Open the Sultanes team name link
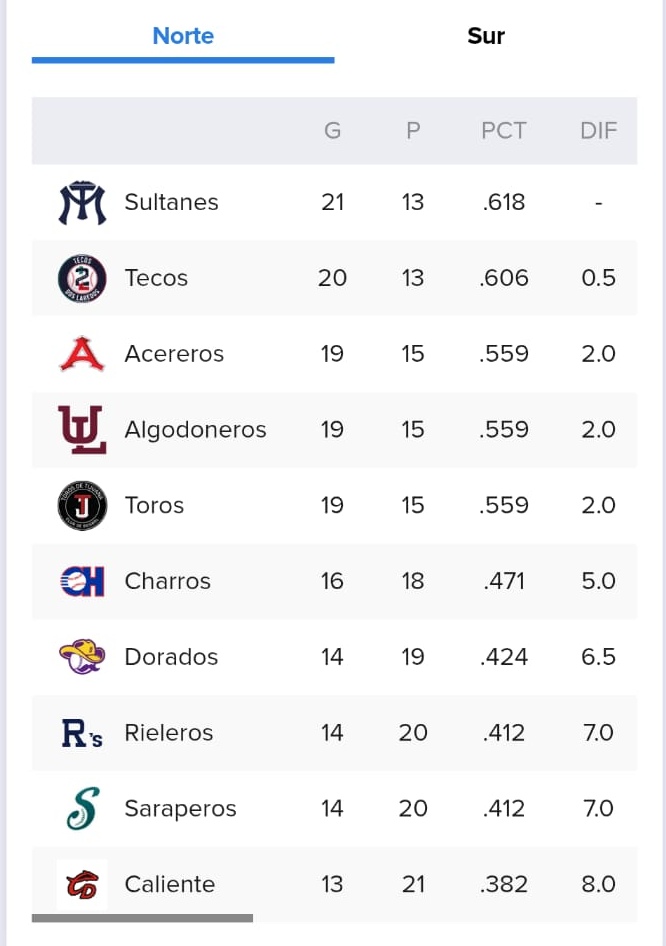This screenshot has width=666, height=946. click(x=171, y=202)
